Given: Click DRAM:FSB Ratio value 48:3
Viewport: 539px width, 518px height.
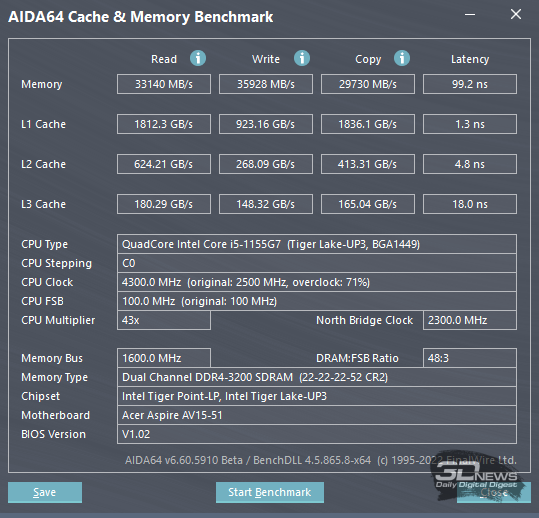Looking at the screenshot, I should tap(470, 358).
